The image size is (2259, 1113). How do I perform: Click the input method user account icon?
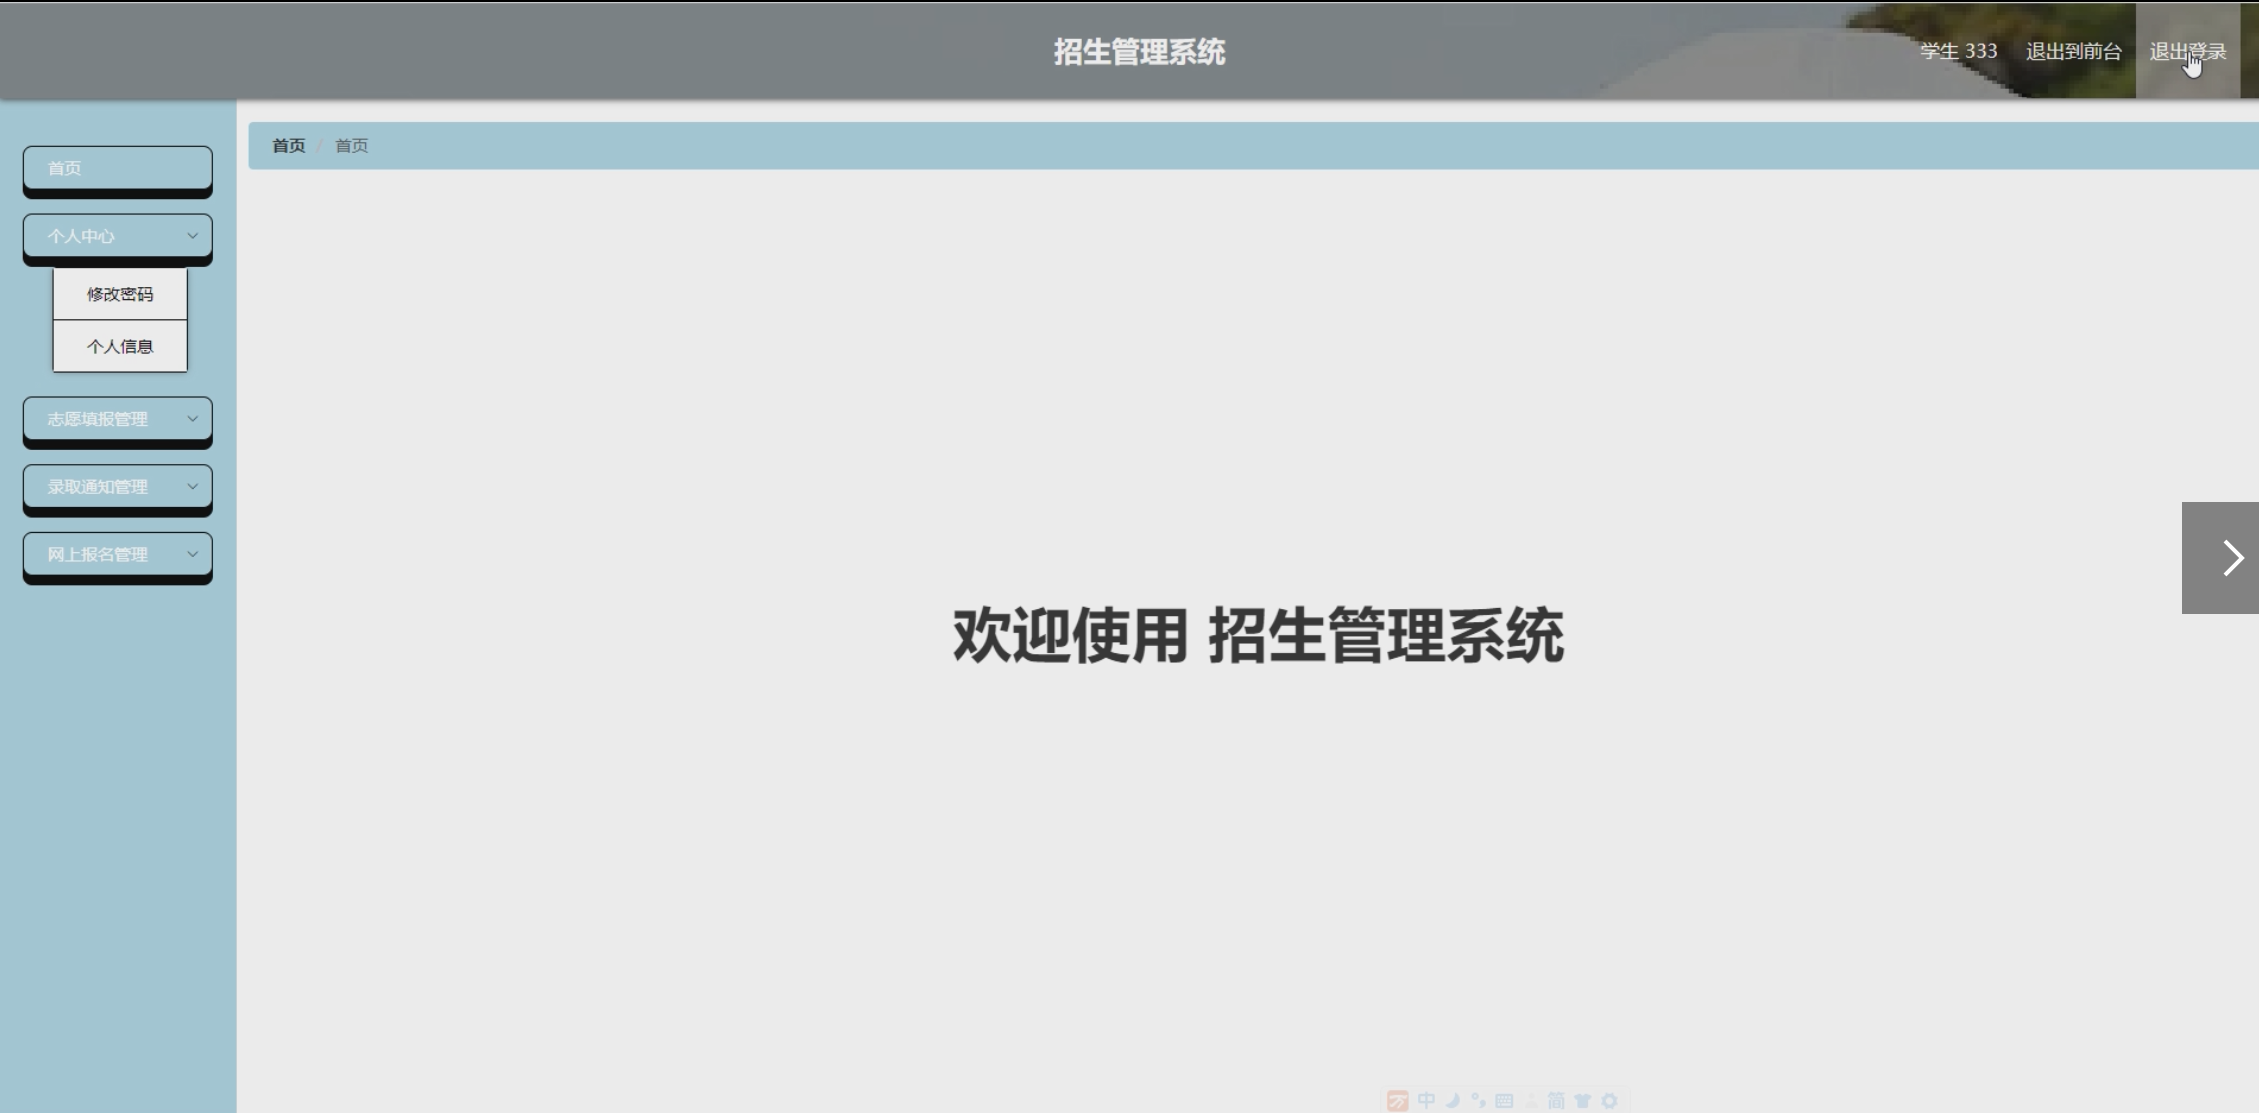(1531, 1101)
